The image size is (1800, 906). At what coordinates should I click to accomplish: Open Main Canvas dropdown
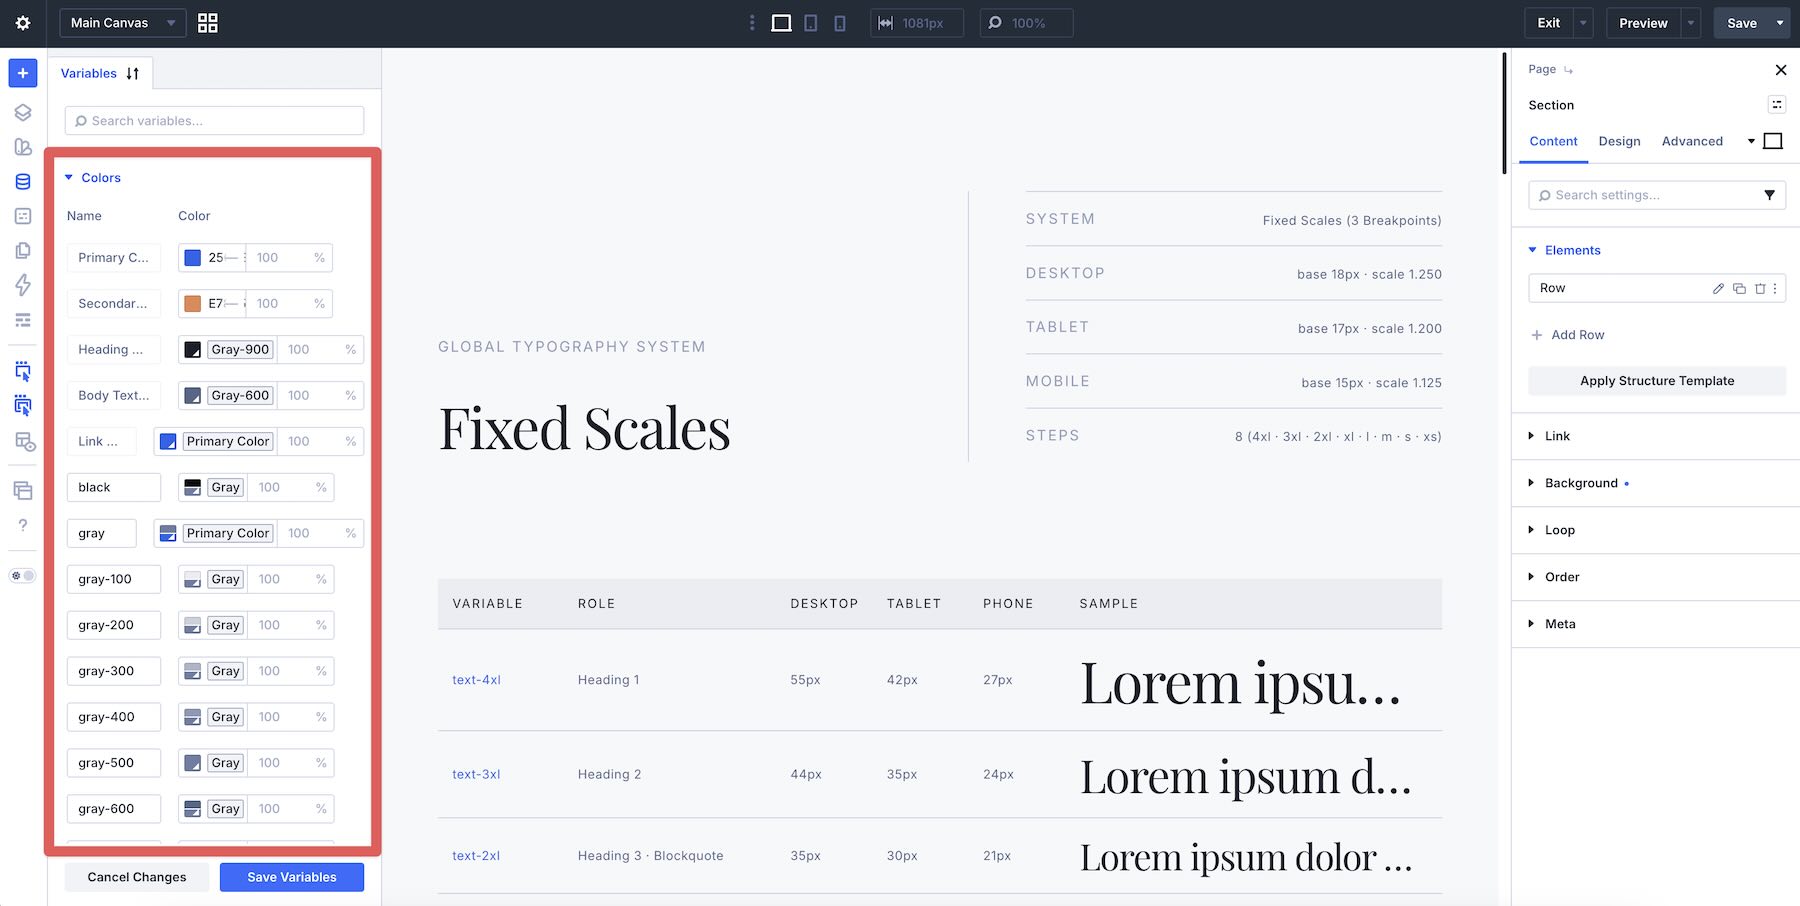(x=123, y=23)
